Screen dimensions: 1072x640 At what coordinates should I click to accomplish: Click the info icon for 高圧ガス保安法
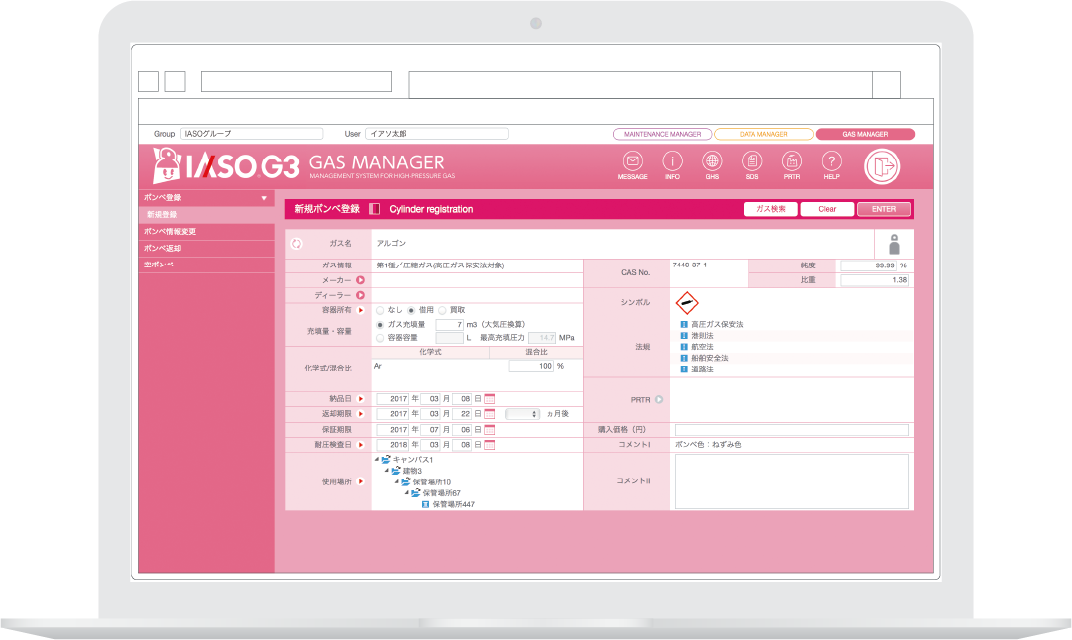pyautogui.click(x=684, y=324)
